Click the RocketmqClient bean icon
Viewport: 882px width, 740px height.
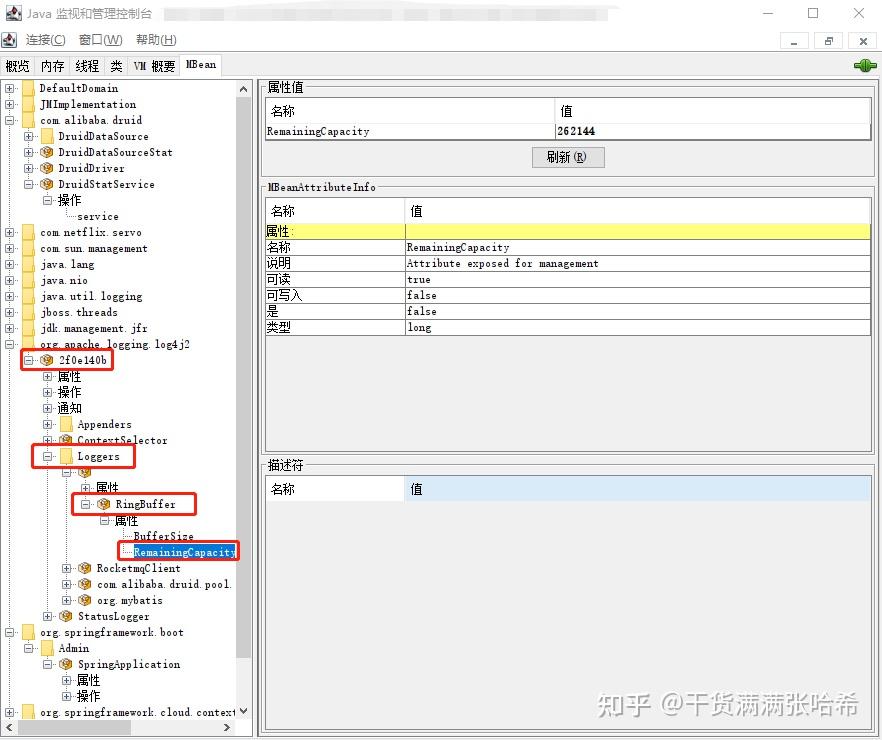click(x=84, y=568)
